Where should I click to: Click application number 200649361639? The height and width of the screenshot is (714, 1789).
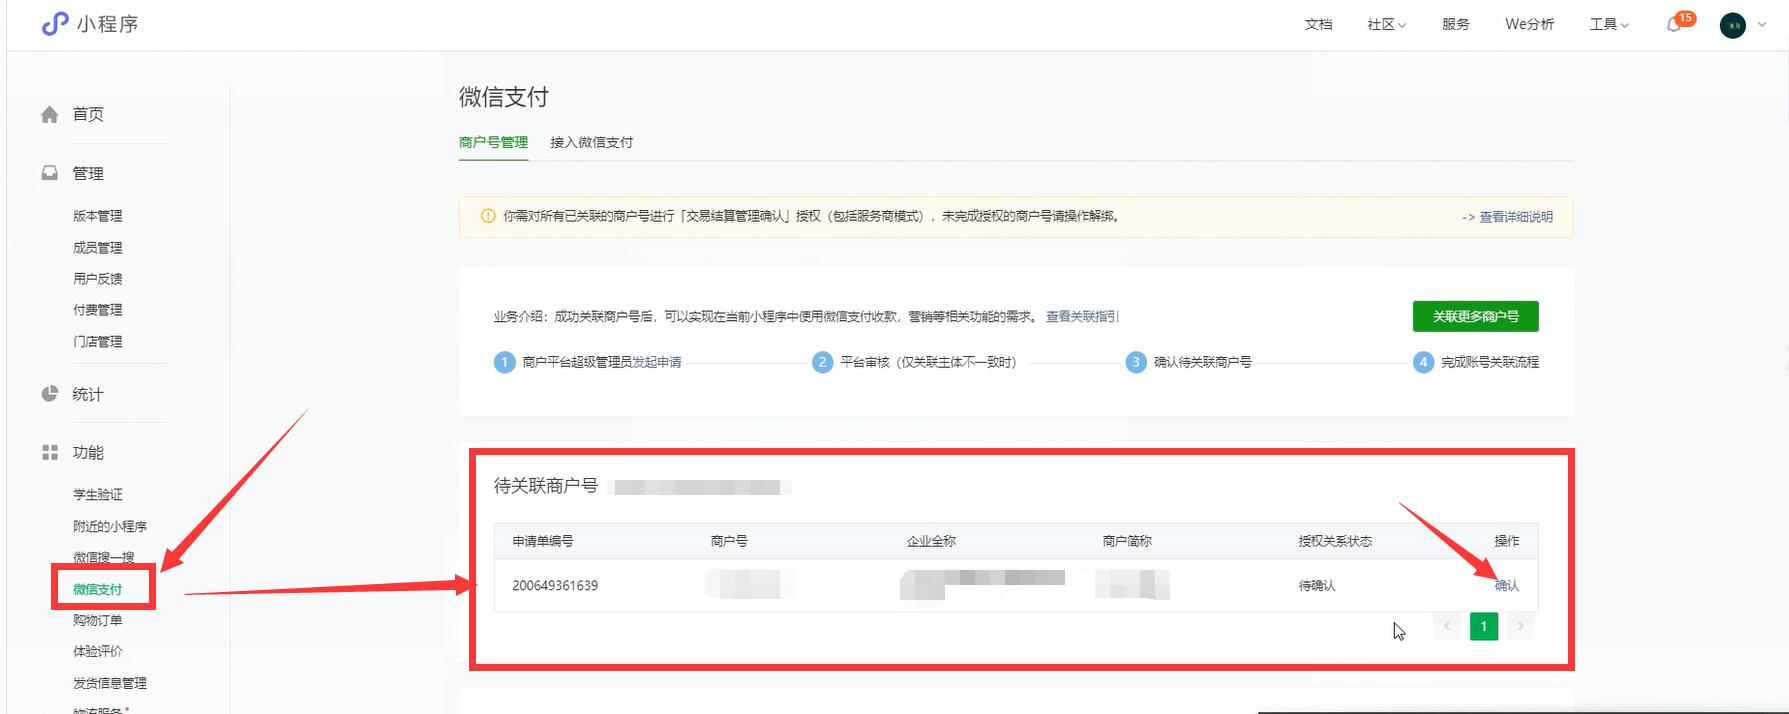coord(555,585)
